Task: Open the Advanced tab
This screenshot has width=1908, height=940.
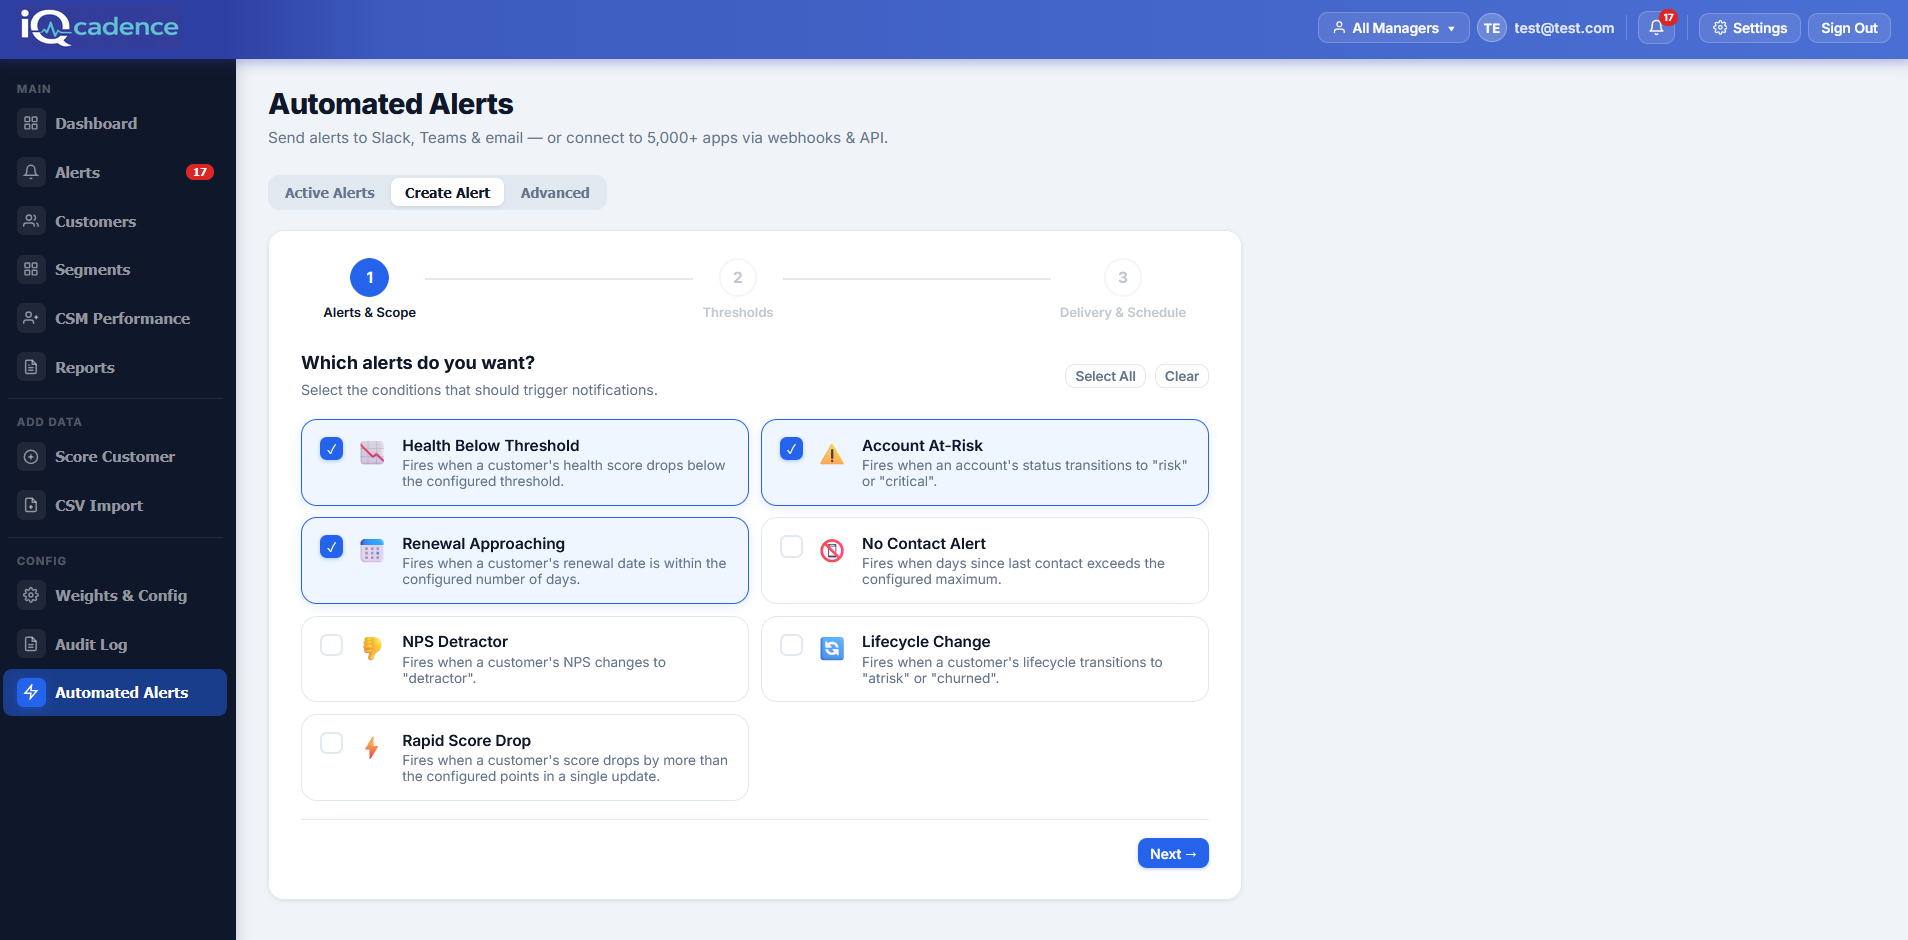Action: (x=554, y=192)
